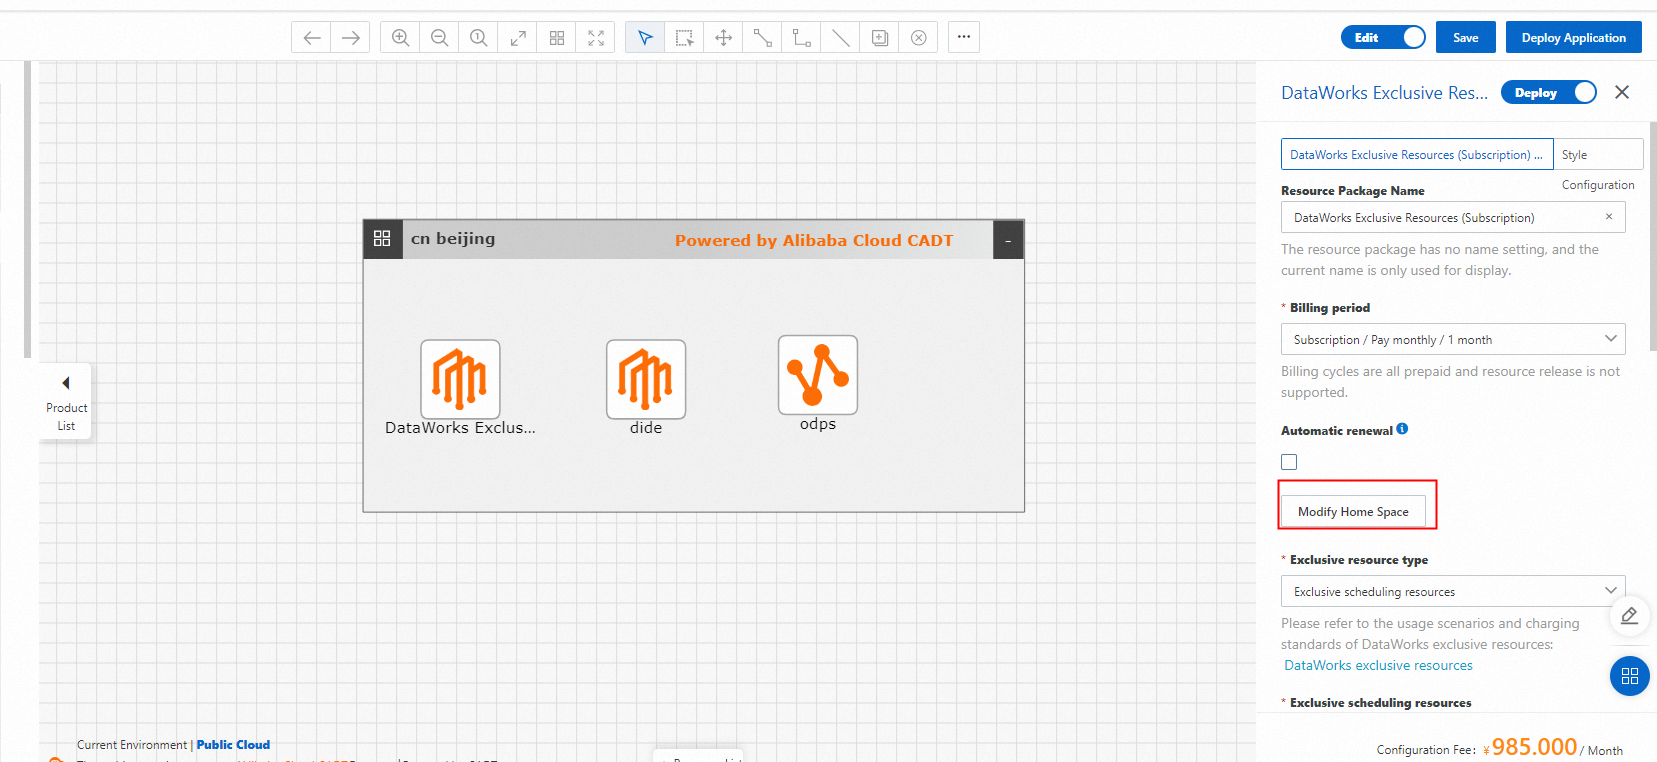
Task: Select the pointer arrow tool
Action: coord(645,38)
